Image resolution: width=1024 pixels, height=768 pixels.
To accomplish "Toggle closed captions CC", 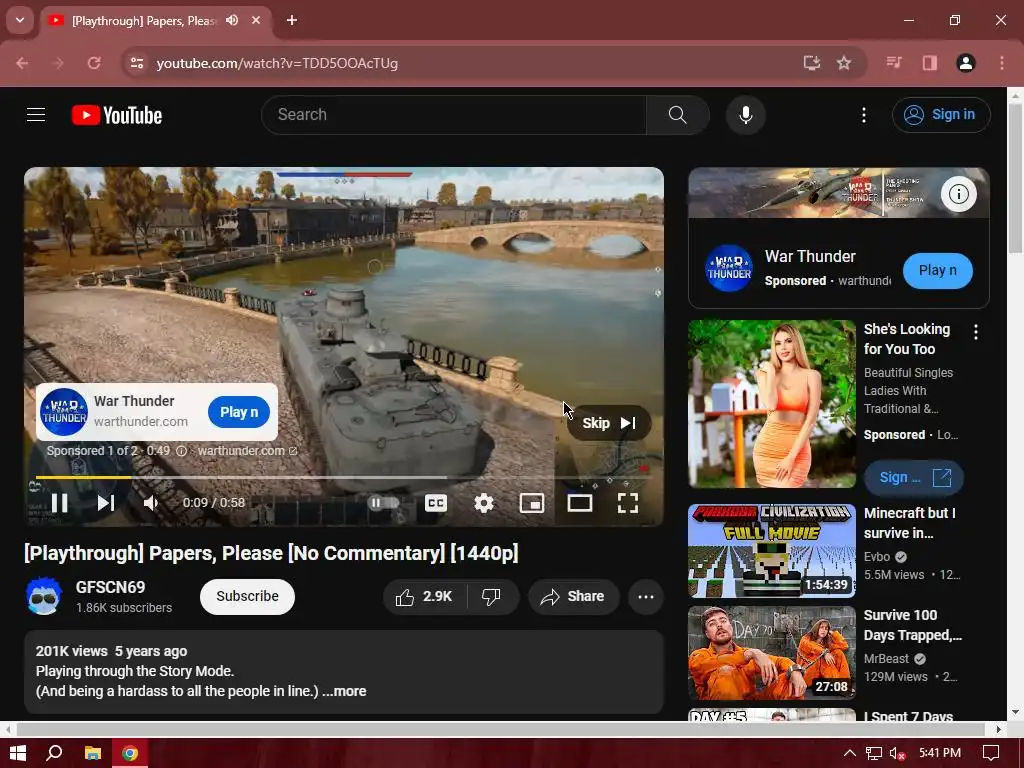I will pos(436,503).
